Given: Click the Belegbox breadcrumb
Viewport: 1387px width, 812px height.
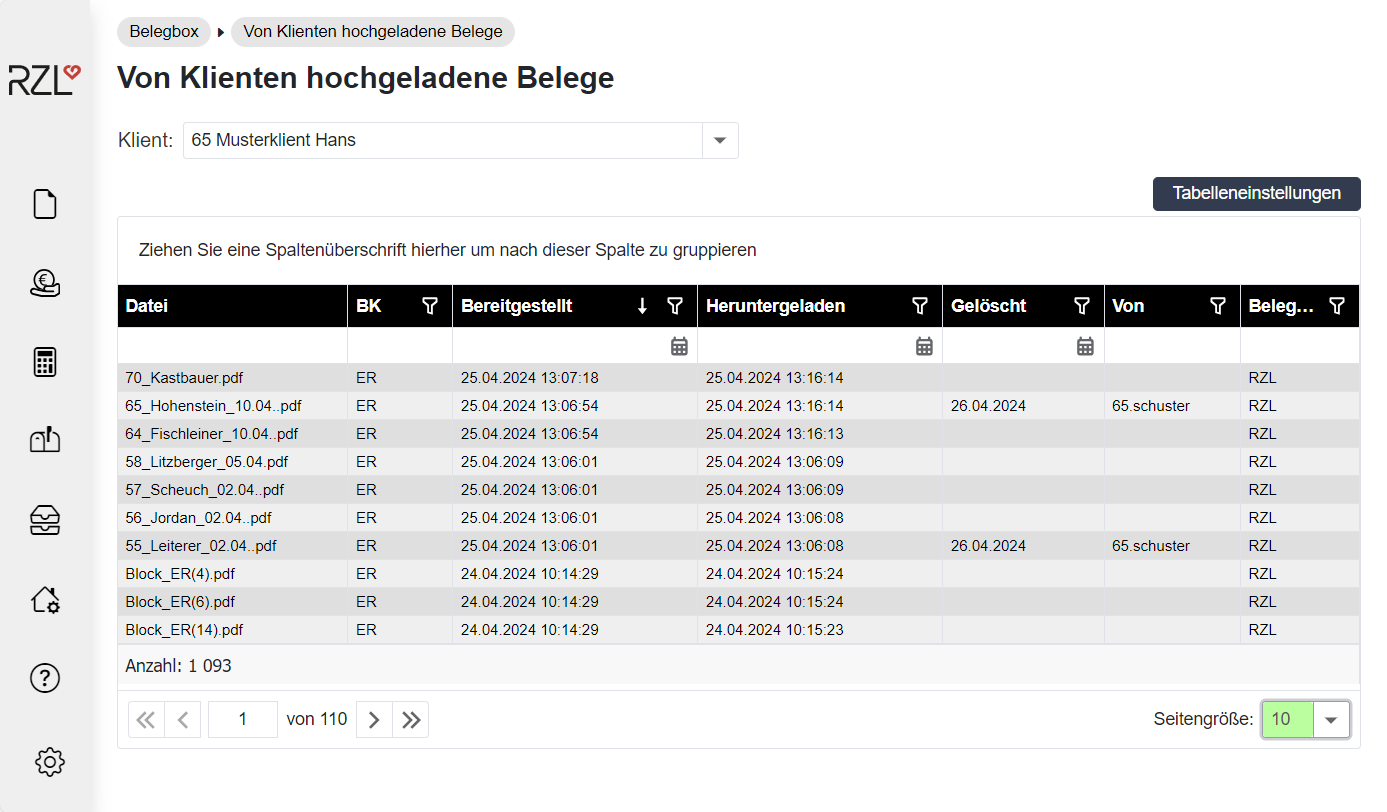Looking at the screenshot, I should click(164, 32).
